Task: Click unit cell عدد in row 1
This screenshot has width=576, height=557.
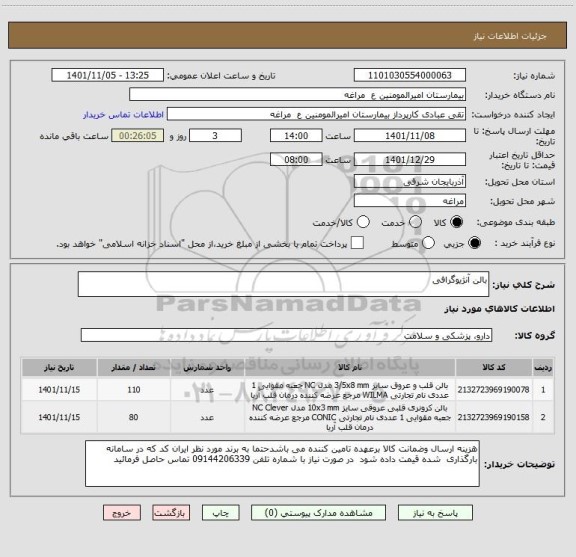Action: click(207, 390)
